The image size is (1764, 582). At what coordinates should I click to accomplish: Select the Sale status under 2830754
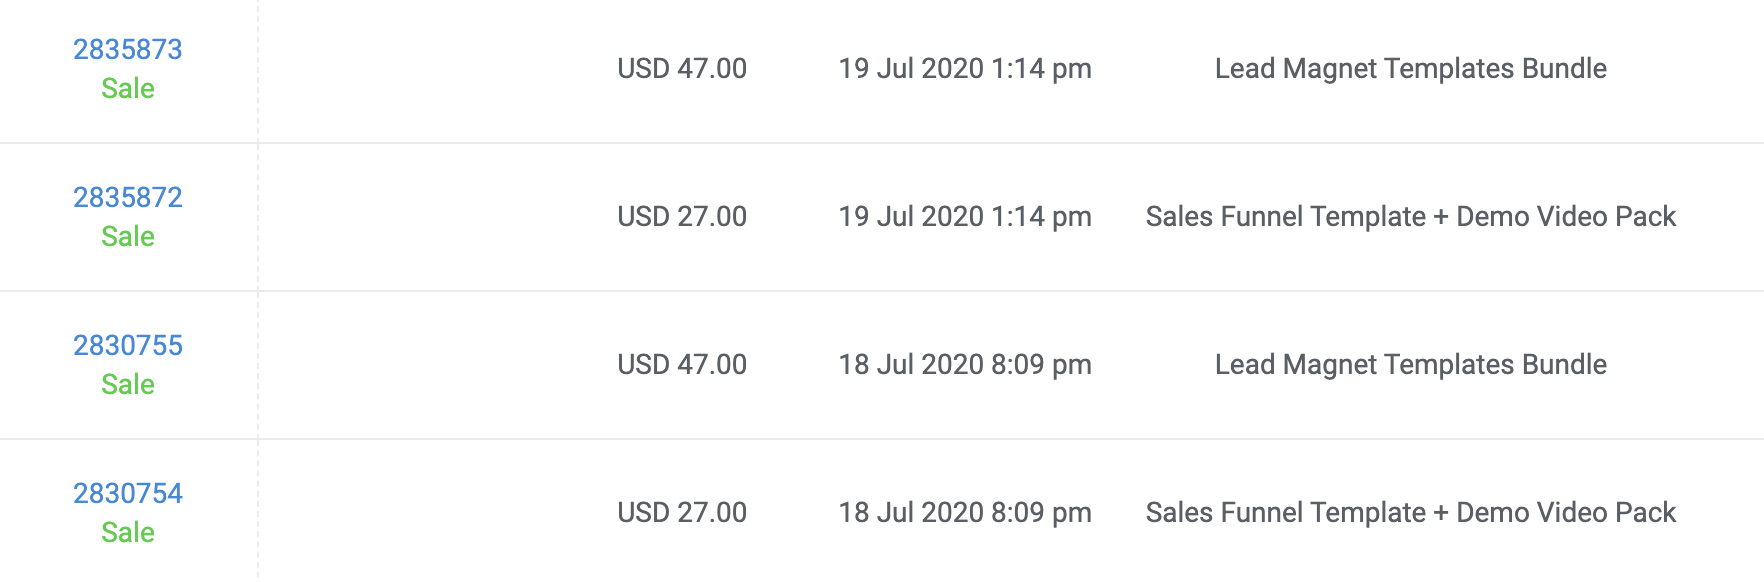pos(128,532)
